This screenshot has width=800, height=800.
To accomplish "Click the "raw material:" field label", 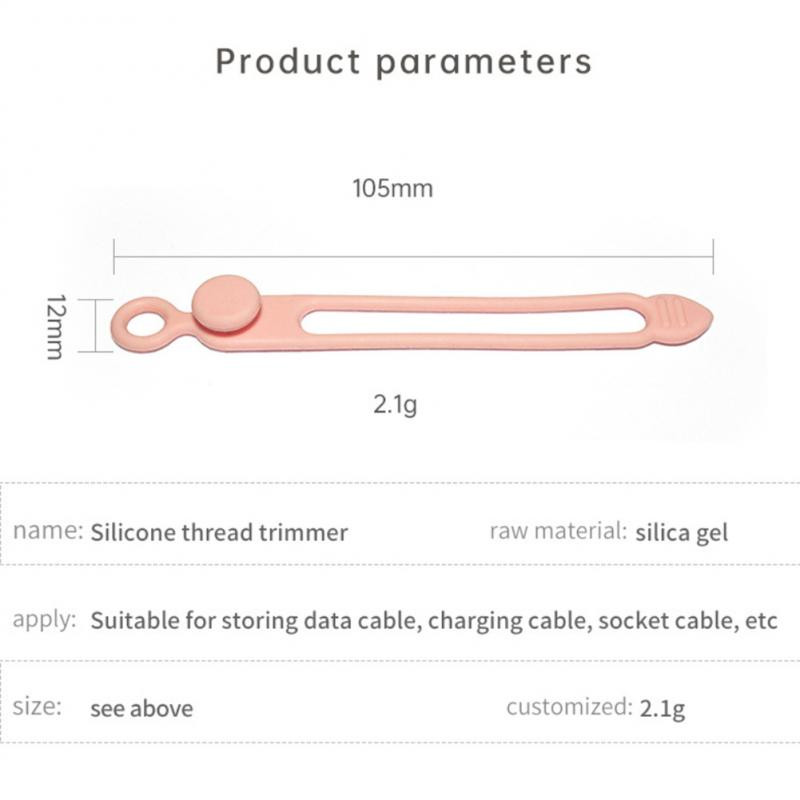I will (x=557, y=531).
